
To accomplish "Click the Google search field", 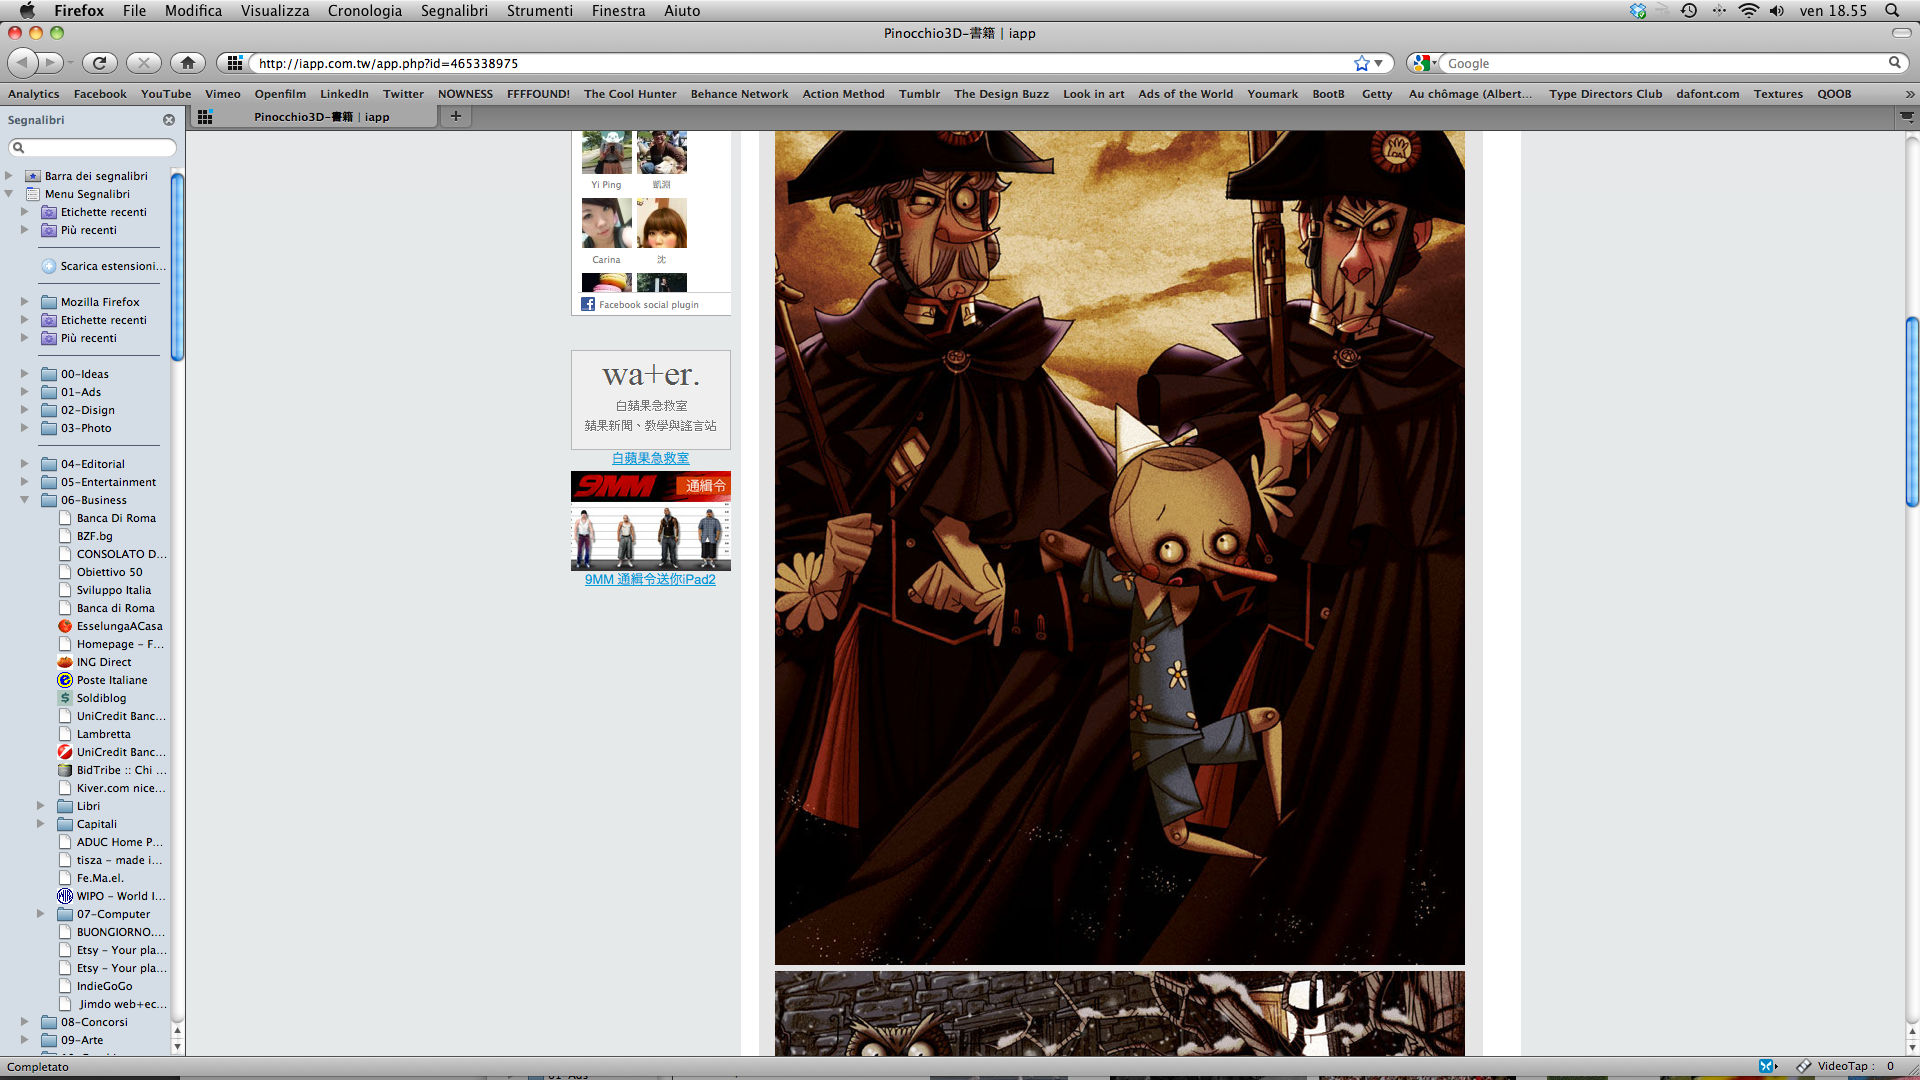I will point(1660,63).
